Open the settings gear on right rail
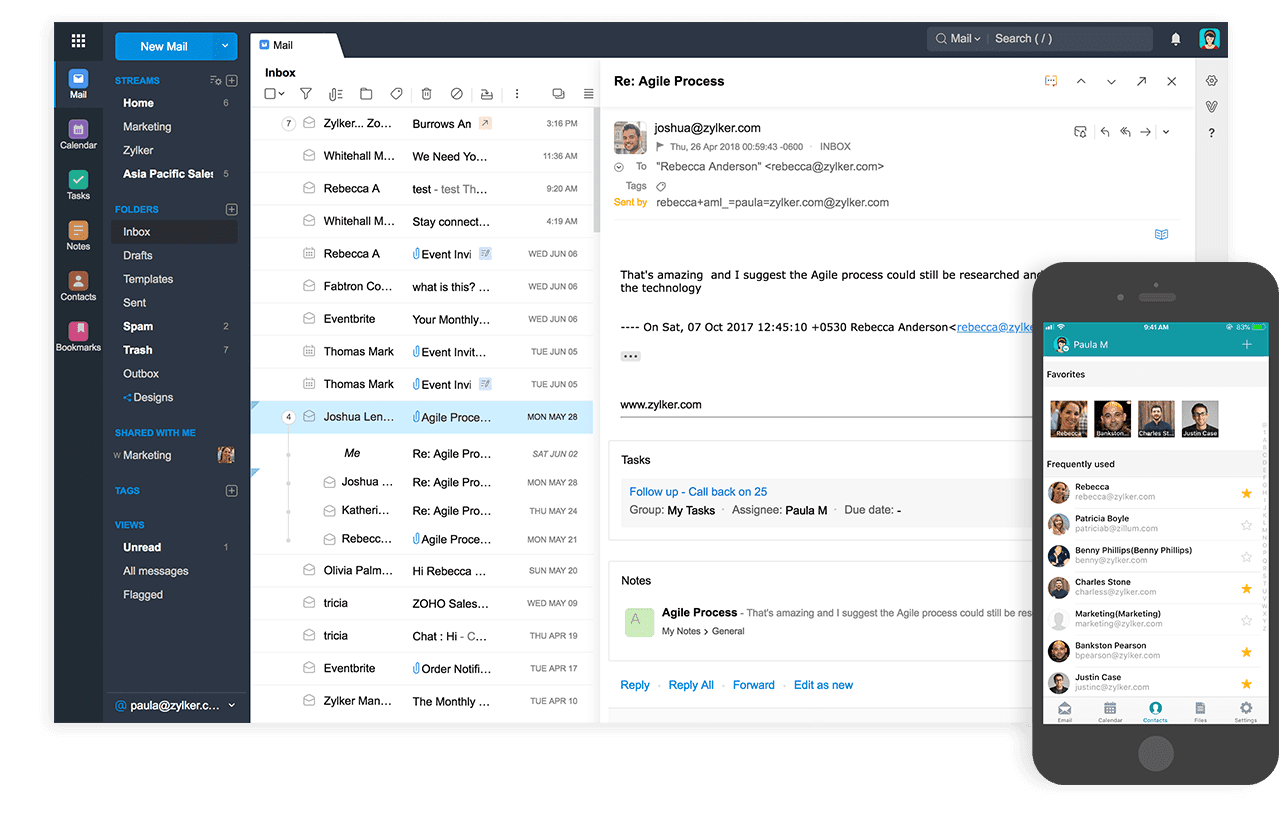Screen dimensions: 1280x822 point(1211,81)
